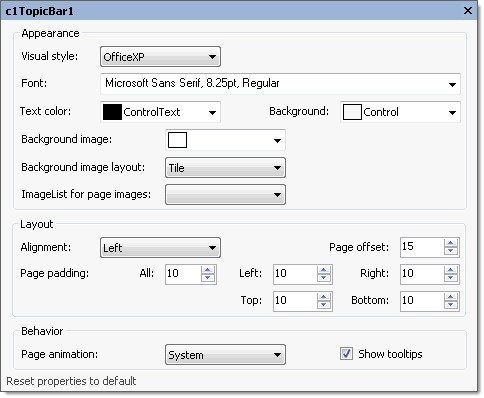This screenshot has width=484, height=398.
Task: Close the c1TopicBar1 dialog
Action: pos(468,11)
